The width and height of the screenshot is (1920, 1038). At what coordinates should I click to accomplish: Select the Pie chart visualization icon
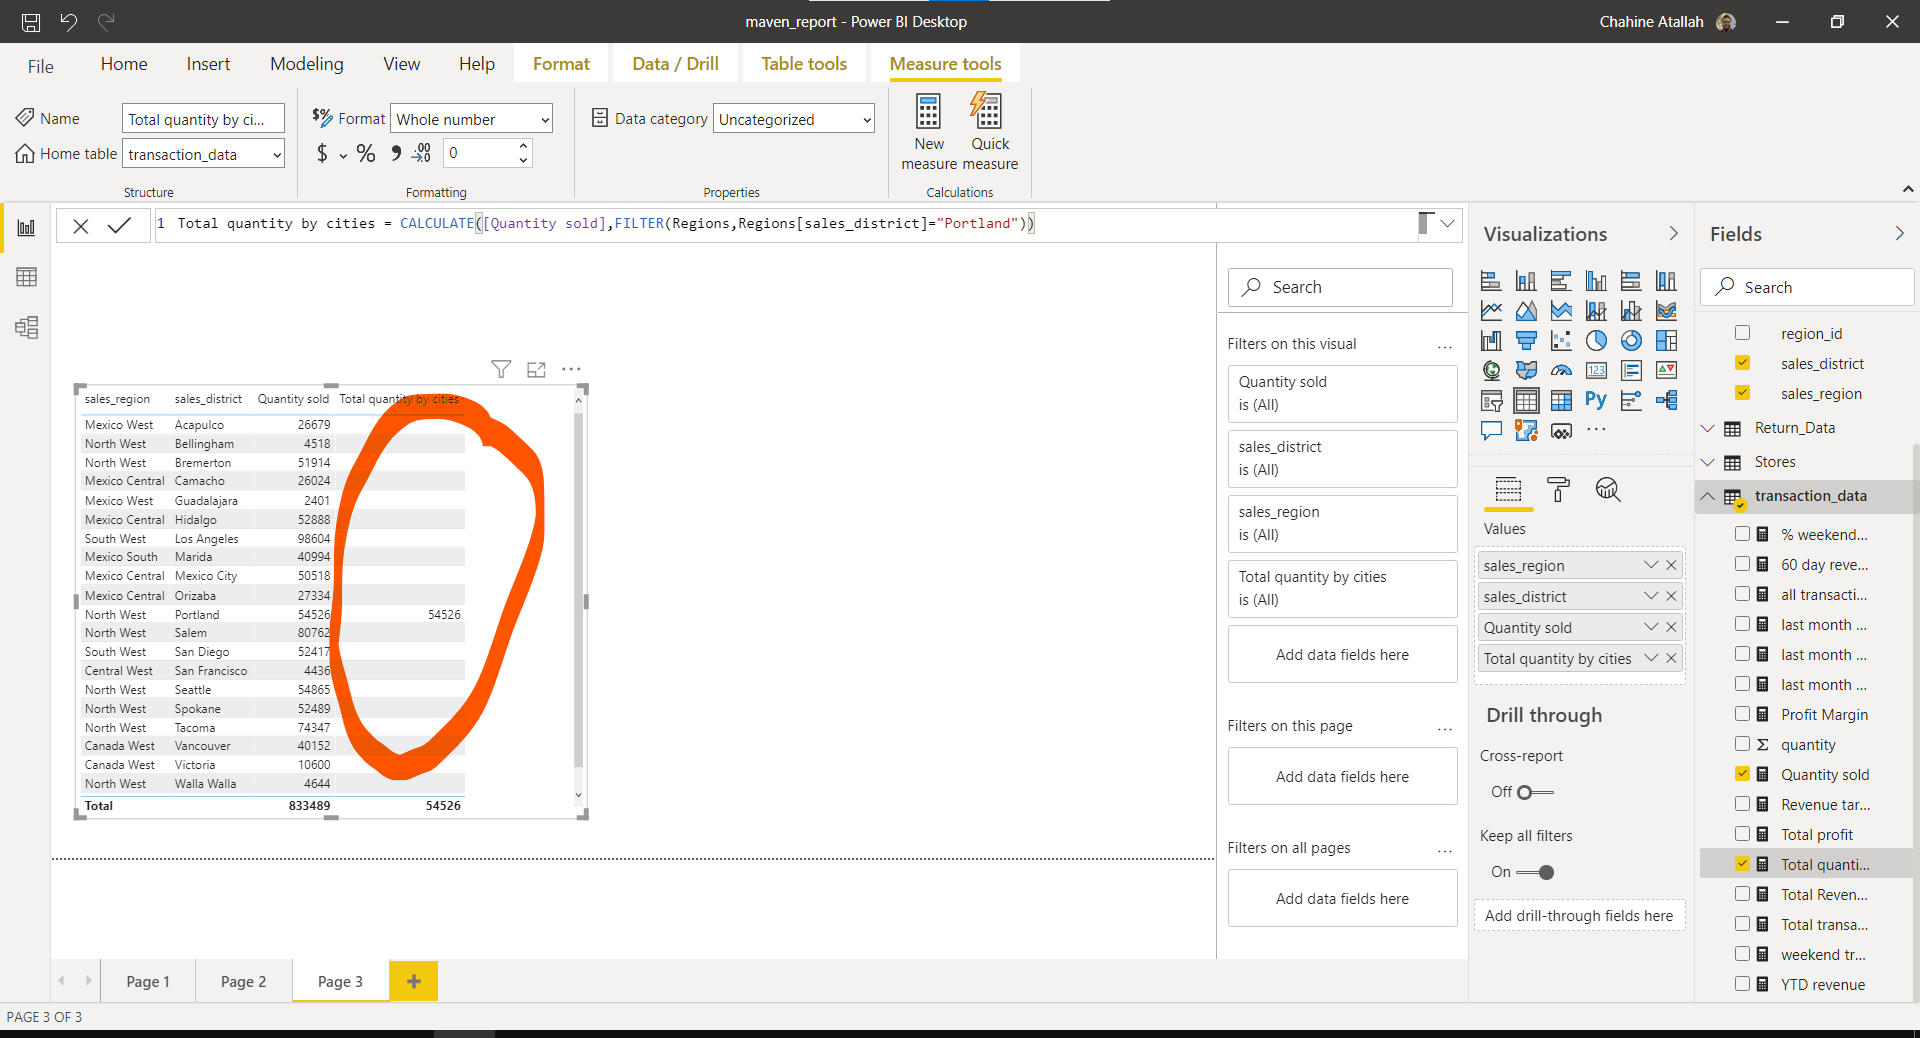point(1596,341)
